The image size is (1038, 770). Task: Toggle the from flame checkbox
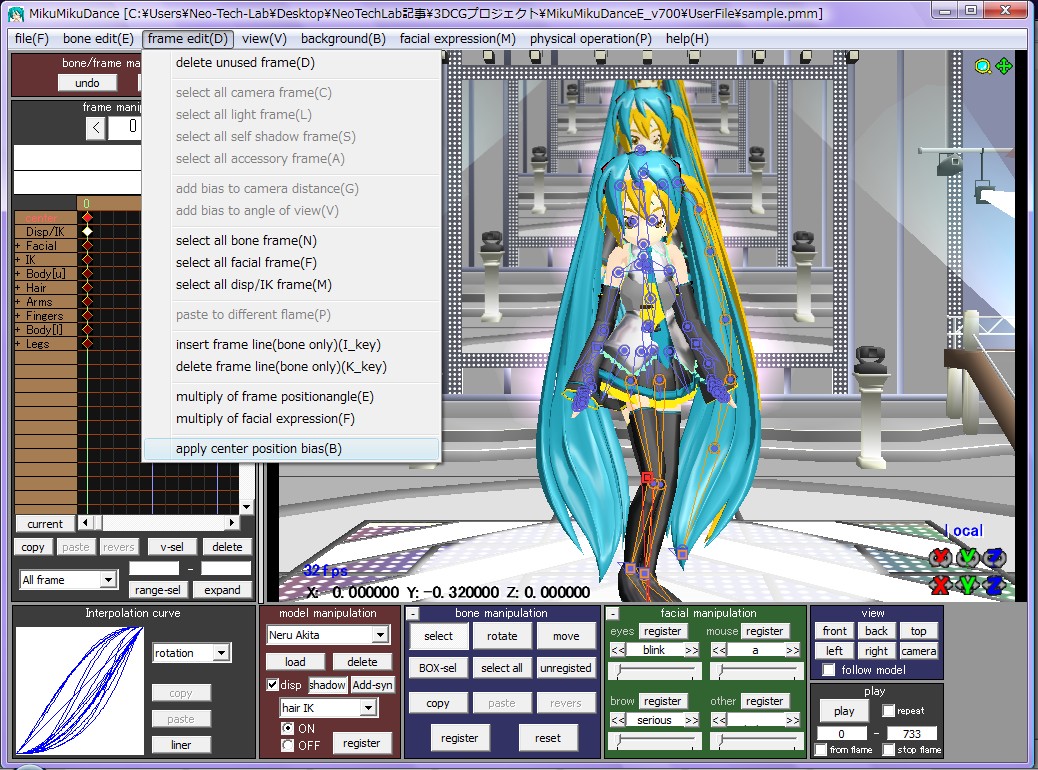(822, 749)
